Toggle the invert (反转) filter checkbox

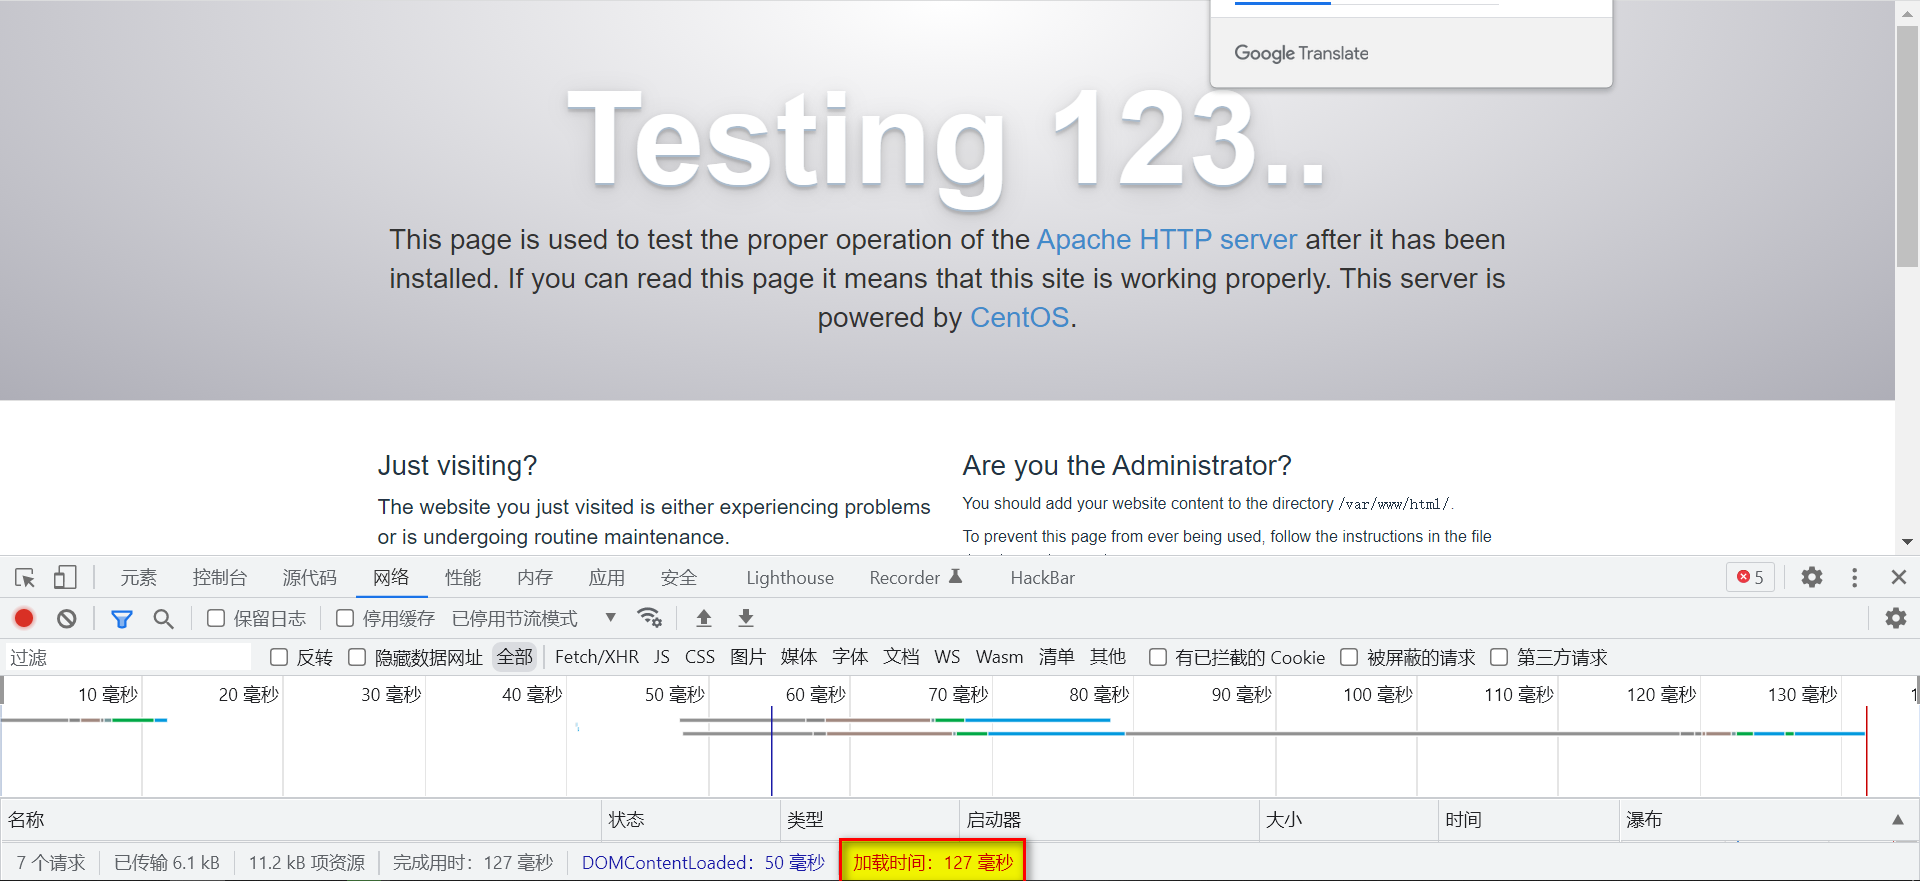pyautogui.click(x=279, y=657)
